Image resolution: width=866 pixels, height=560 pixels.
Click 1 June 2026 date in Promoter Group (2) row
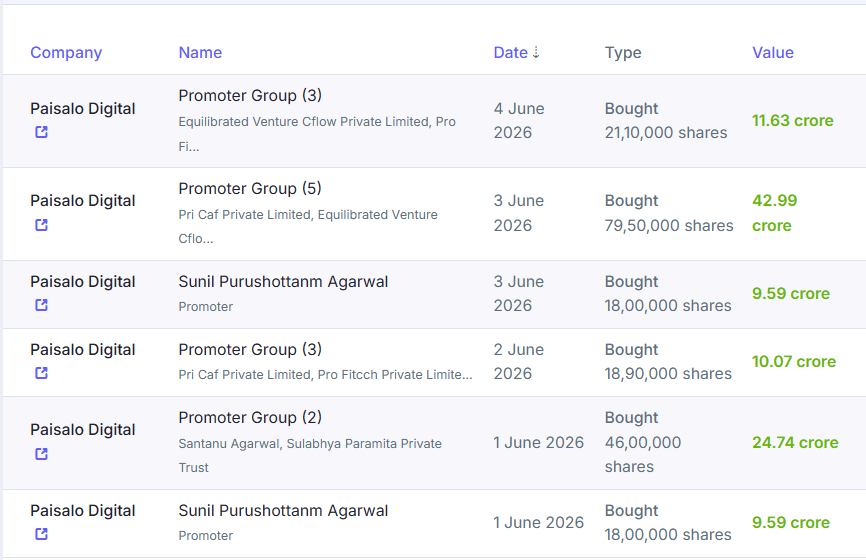pyautogui.click(x=538, y=442)
